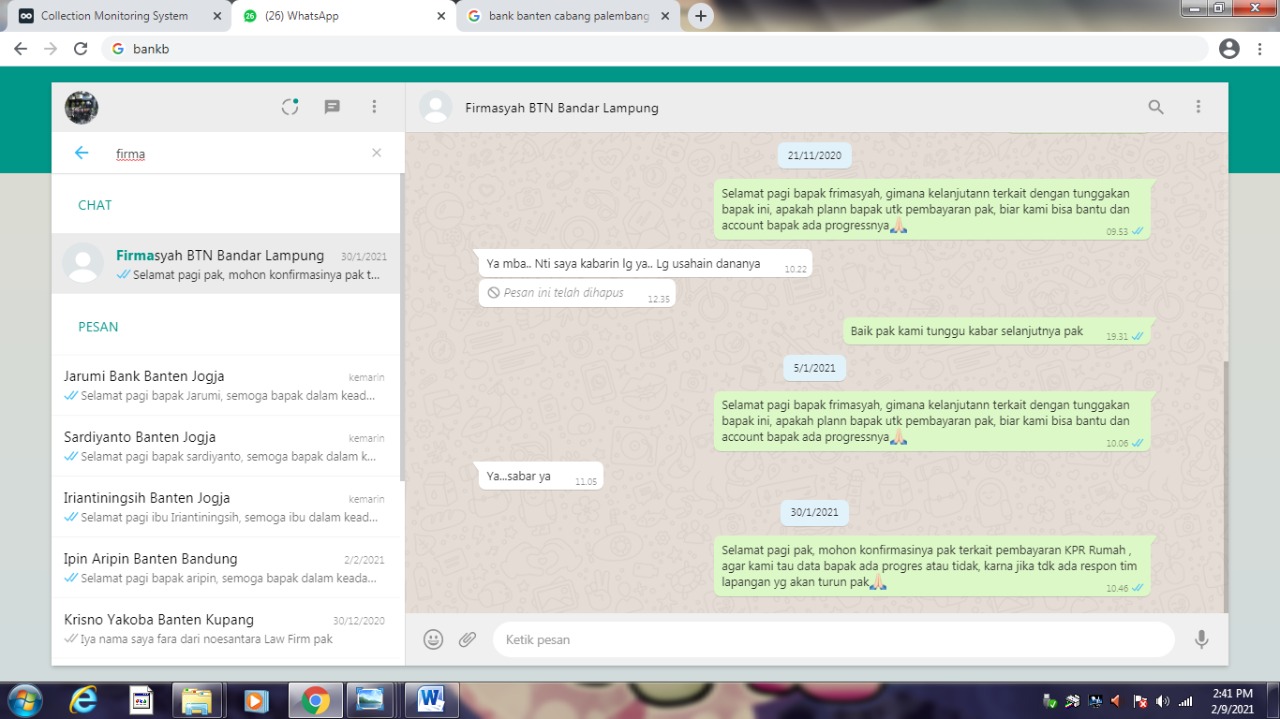Open the Jarumi Bank Banten Jogja message
1280x719 pixels.
[x=225, y=386]
